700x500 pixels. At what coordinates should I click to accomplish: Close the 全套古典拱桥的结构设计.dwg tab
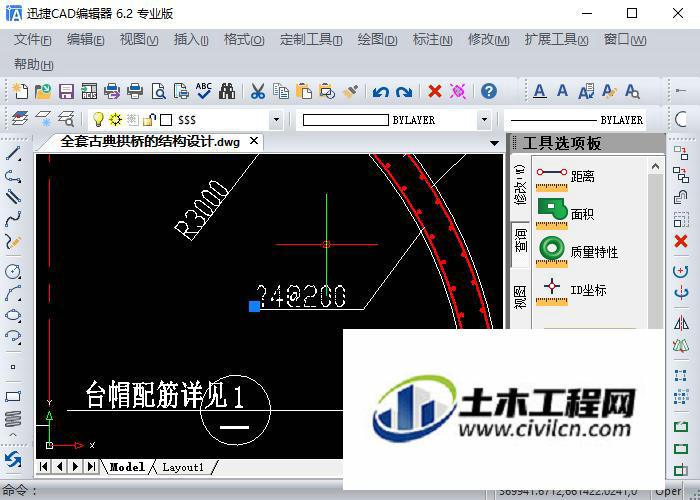click(254, 141)
